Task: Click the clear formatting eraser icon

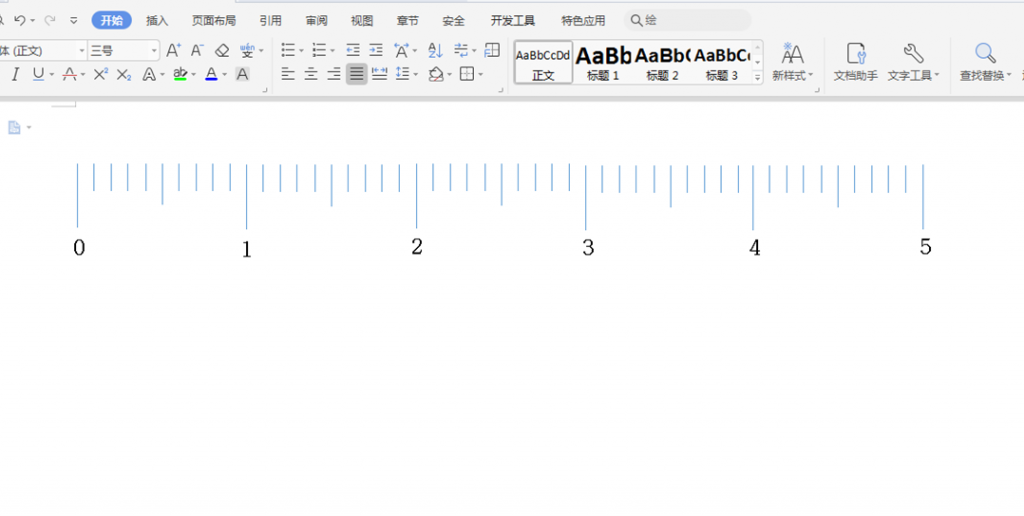Action: click(x=222, y=50)
